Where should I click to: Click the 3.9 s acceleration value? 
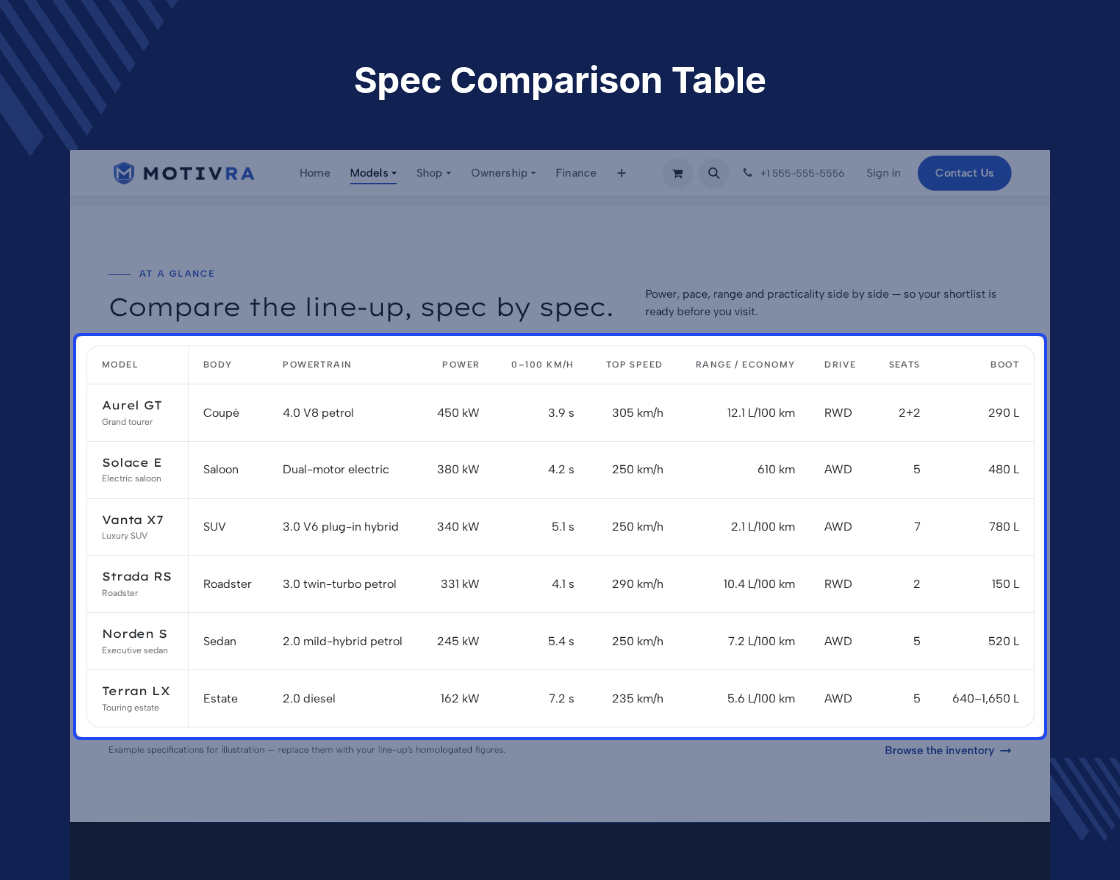[x=561, y=413]
